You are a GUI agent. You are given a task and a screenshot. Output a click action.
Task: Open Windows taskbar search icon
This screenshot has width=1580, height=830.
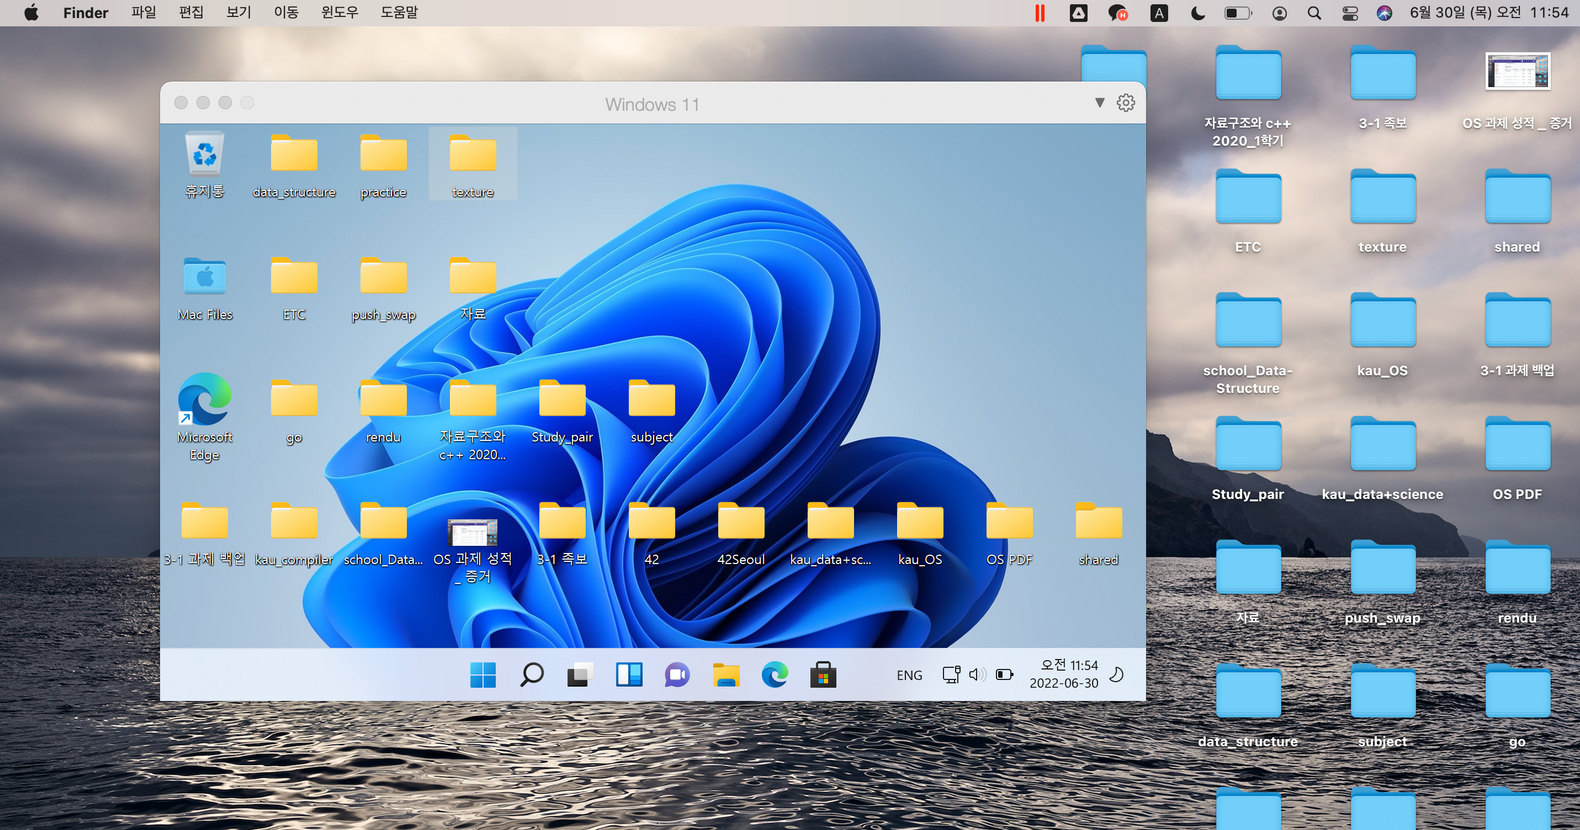click(x=532, y=675)
